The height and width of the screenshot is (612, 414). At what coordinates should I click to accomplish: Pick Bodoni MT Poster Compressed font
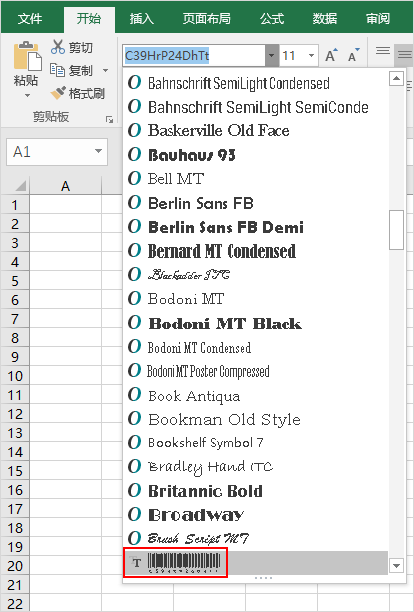(256, 371)
